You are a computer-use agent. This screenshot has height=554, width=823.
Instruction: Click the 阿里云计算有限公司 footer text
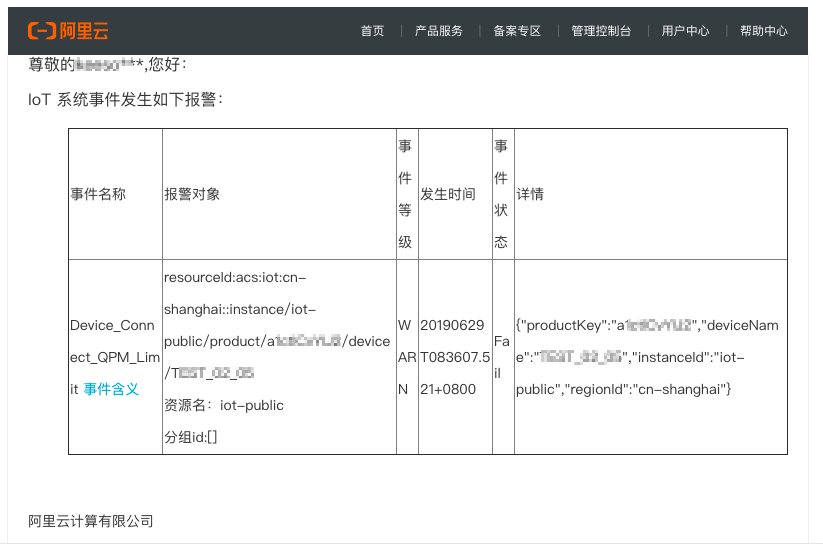(x=91, y=521)
